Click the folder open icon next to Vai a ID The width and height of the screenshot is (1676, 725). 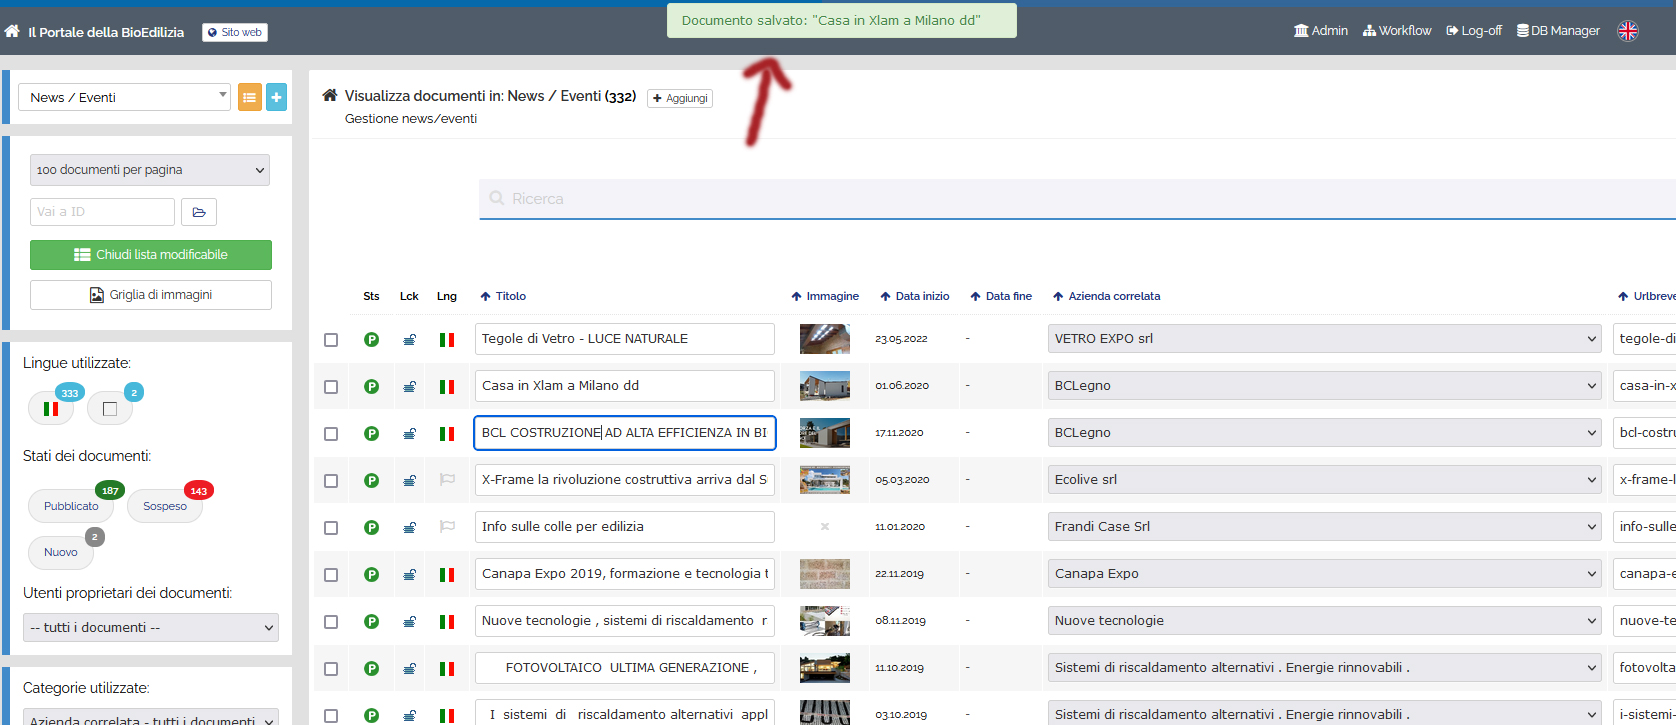pos(199,212)
